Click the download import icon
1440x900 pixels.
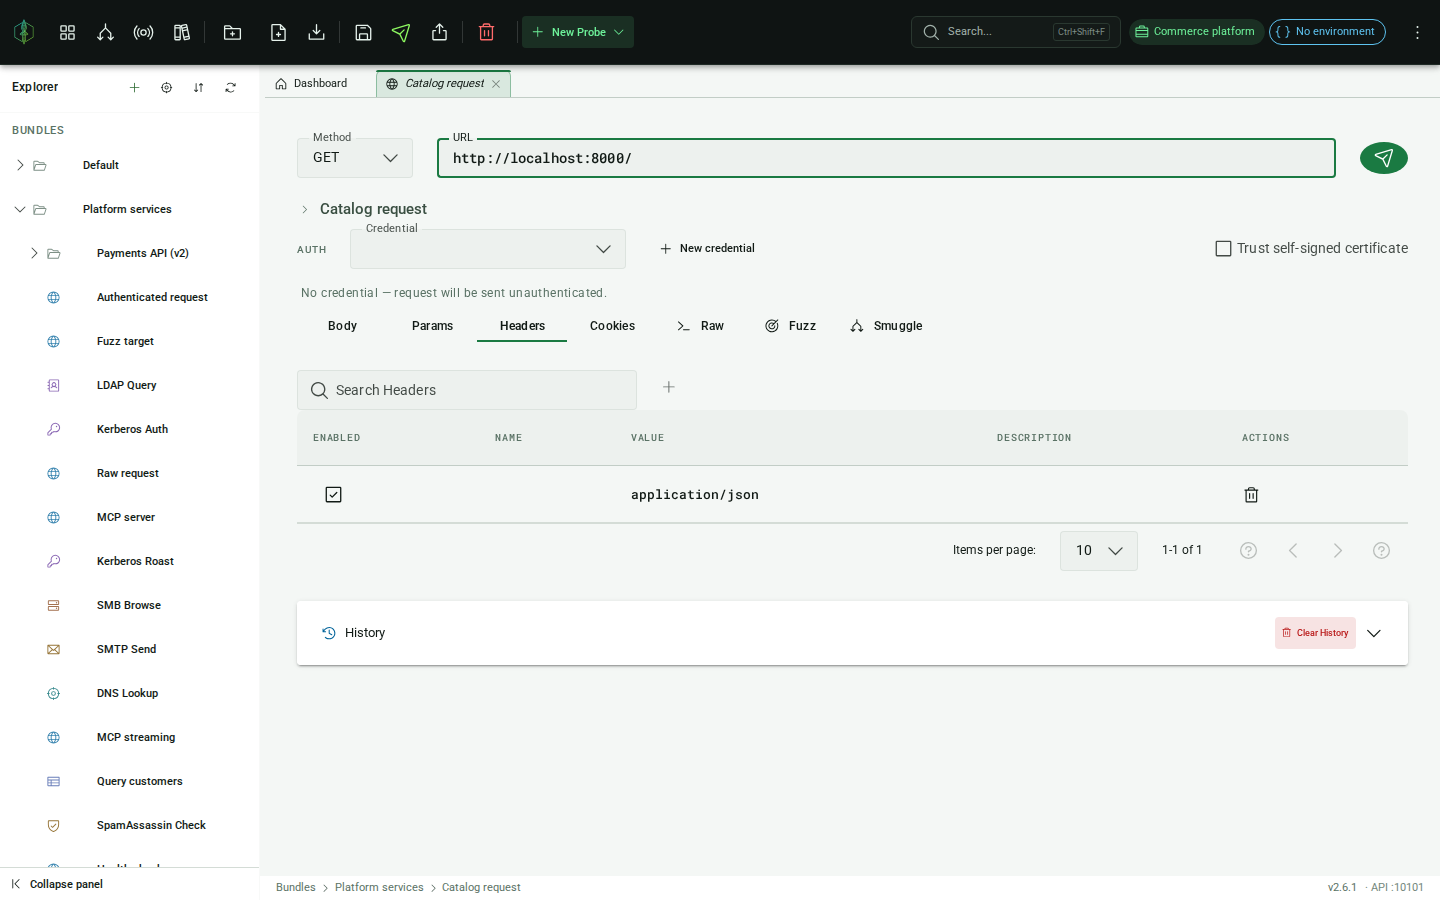(316, 32)
